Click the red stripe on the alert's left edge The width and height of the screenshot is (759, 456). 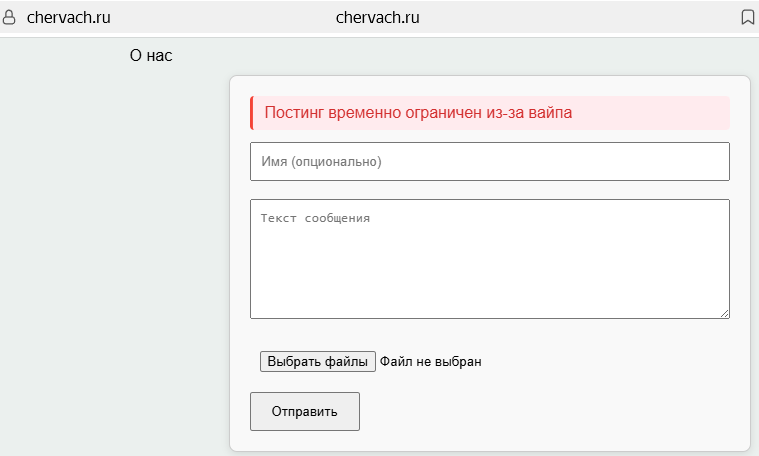click(x=252, y=113)
